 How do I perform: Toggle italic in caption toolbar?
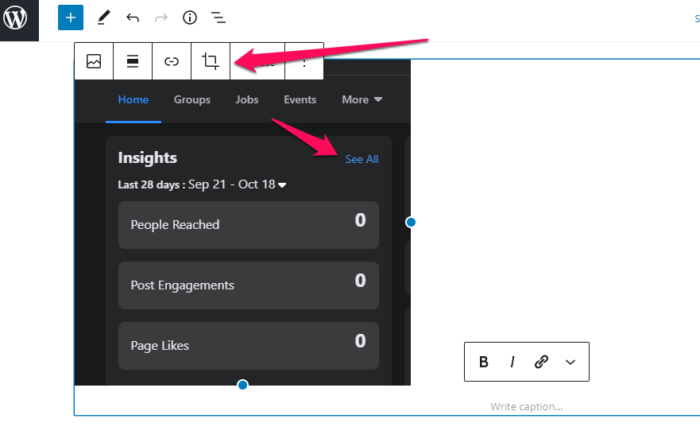click(512, 362)
